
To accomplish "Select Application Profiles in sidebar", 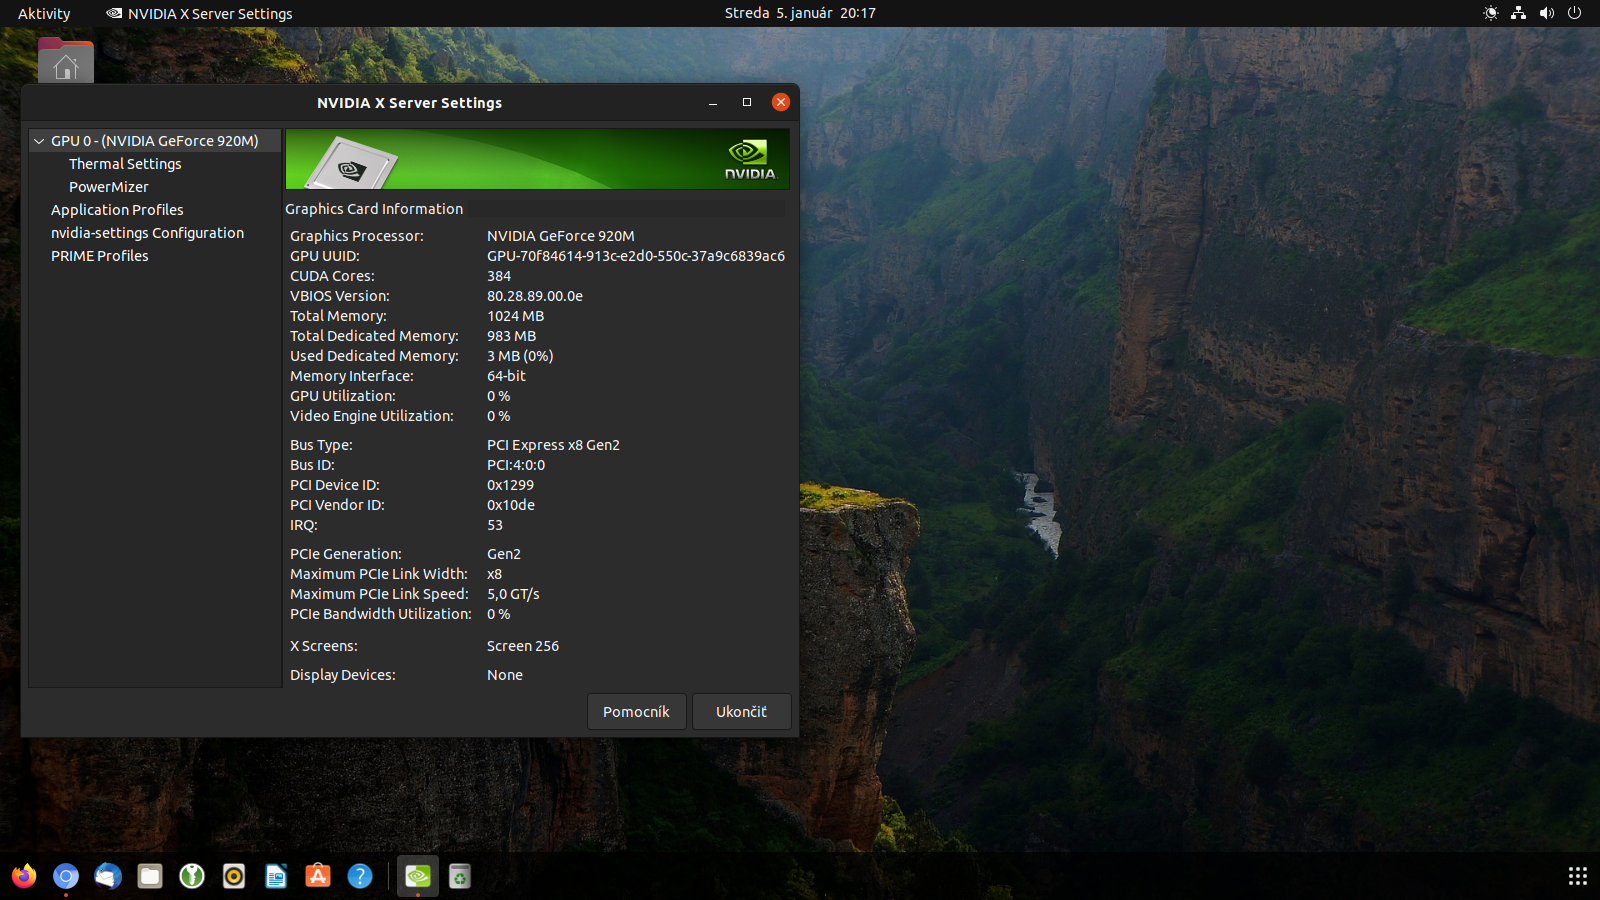I will coord(117,210).
